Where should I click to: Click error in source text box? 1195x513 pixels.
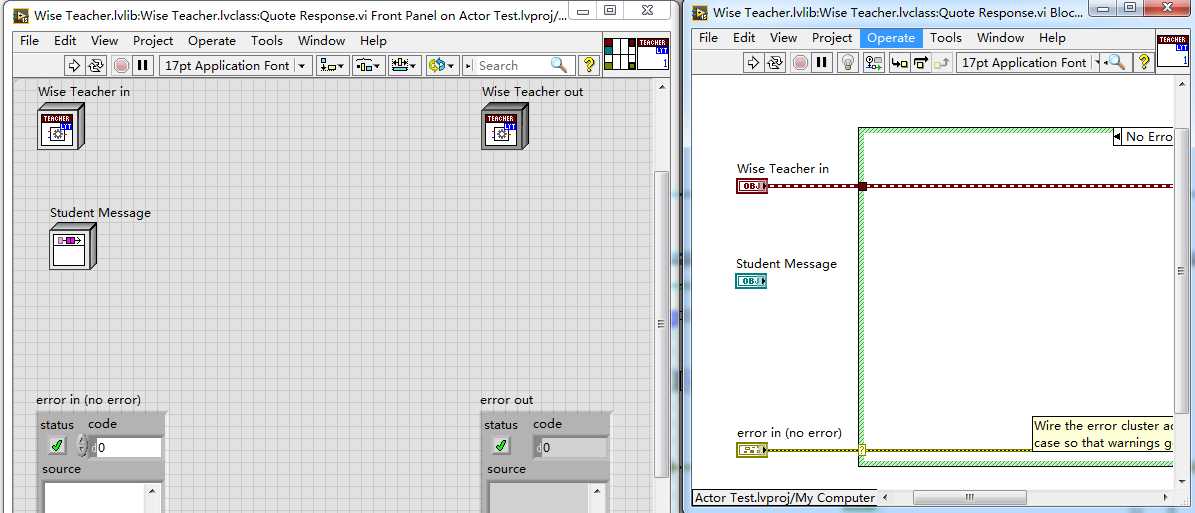pyautogui.click(x=94, y=497)
